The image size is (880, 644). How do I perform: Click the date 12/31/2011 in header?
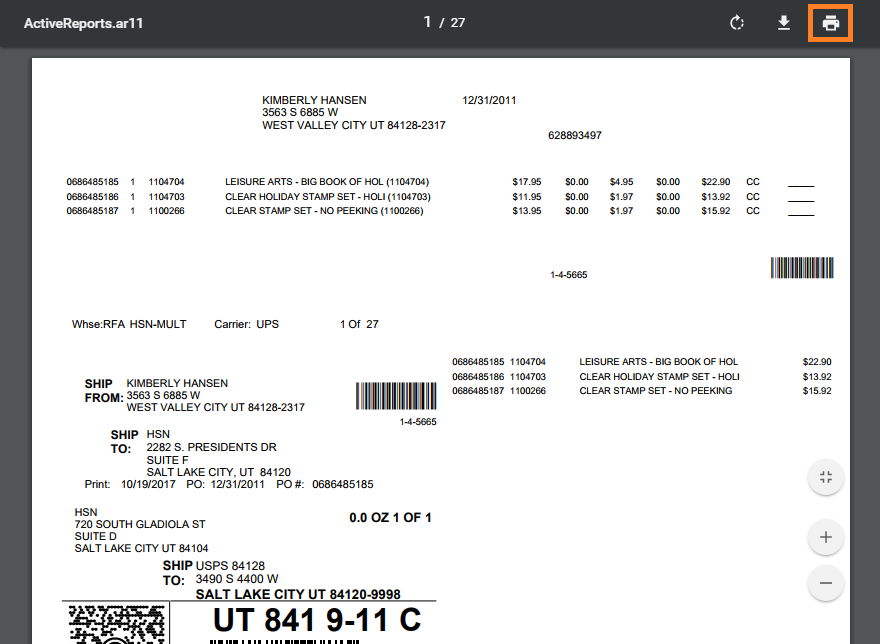[489, 101]
